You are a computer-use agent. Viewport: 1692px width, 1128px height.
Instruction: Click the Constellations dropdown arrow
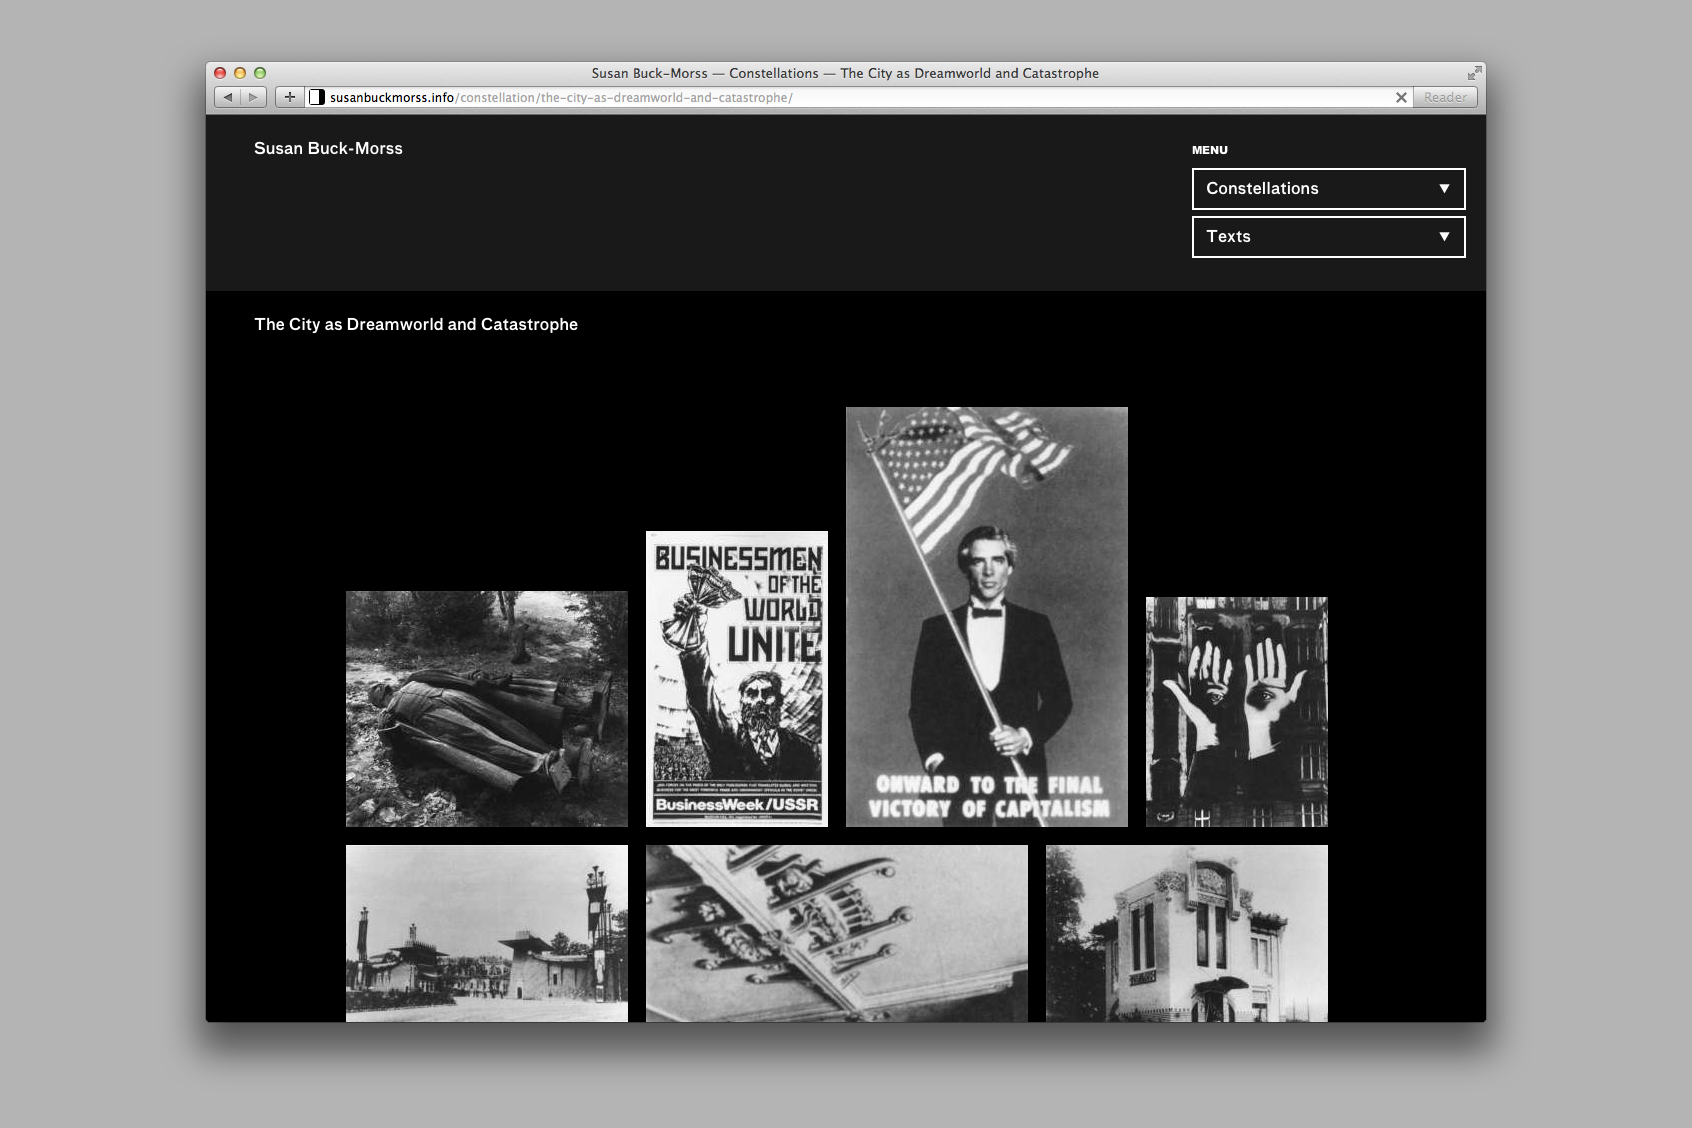[1444, 189]
